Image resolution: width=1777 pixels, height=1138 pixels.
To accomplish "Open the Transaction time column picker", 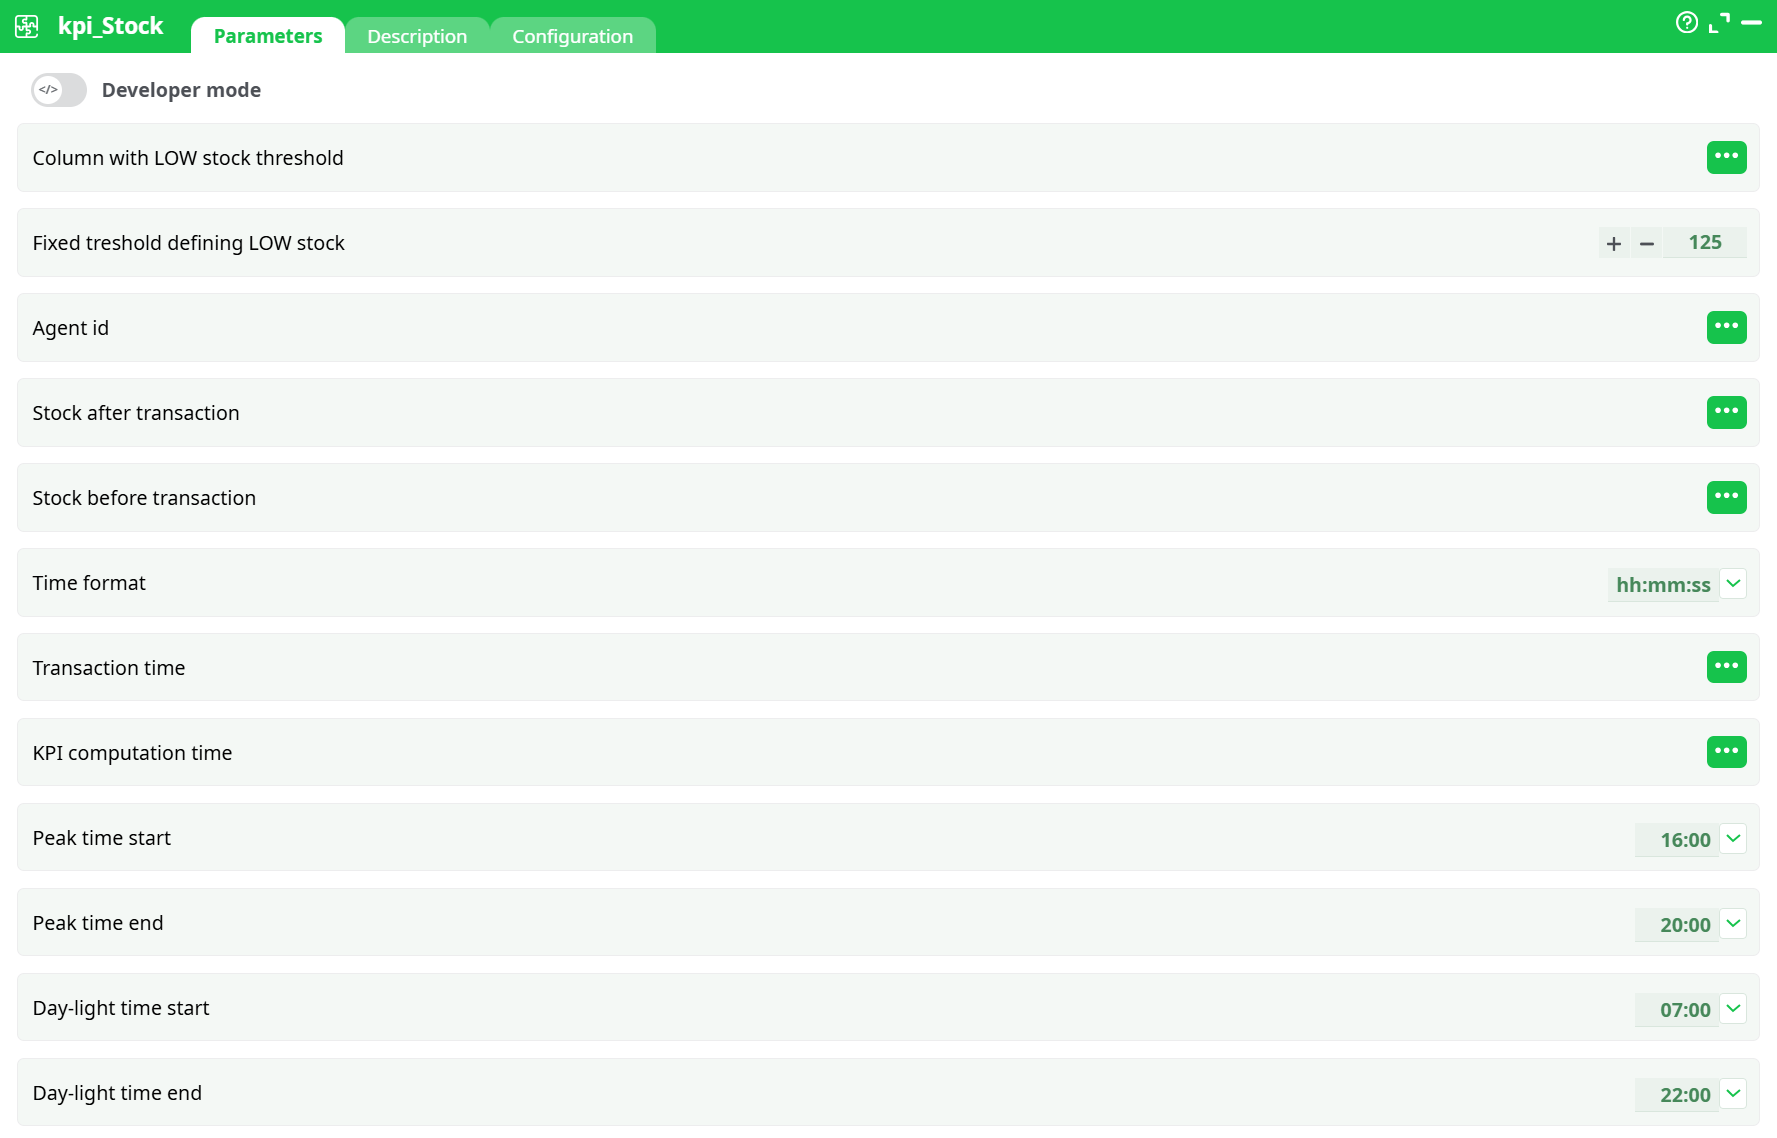I will tap(1727, 667).
